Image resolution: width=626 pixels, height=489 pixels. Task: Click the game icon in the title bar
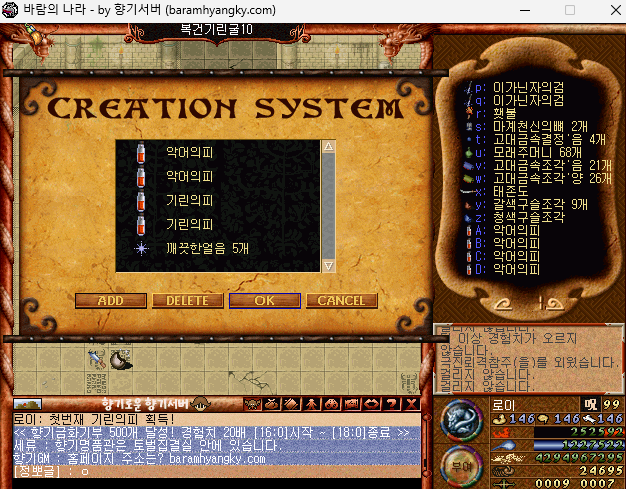point(10,10)
